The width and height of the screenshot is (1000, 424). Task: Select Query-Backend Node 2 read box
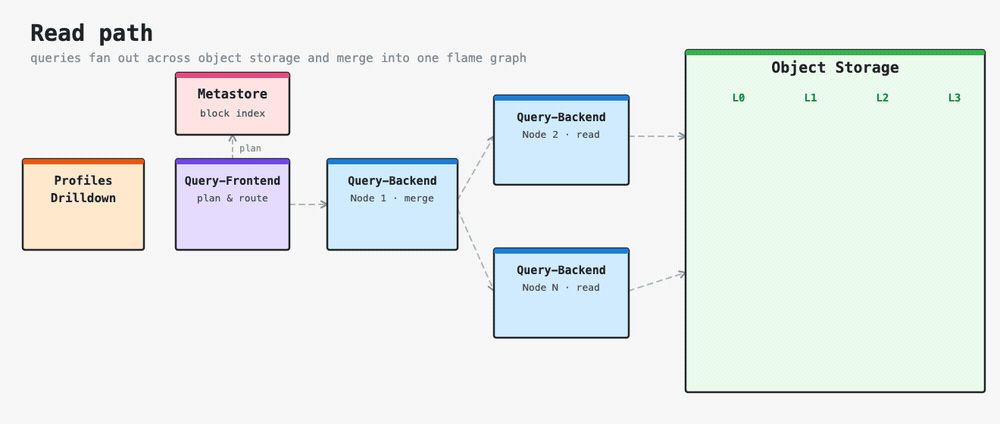click(x=561, y=140)
